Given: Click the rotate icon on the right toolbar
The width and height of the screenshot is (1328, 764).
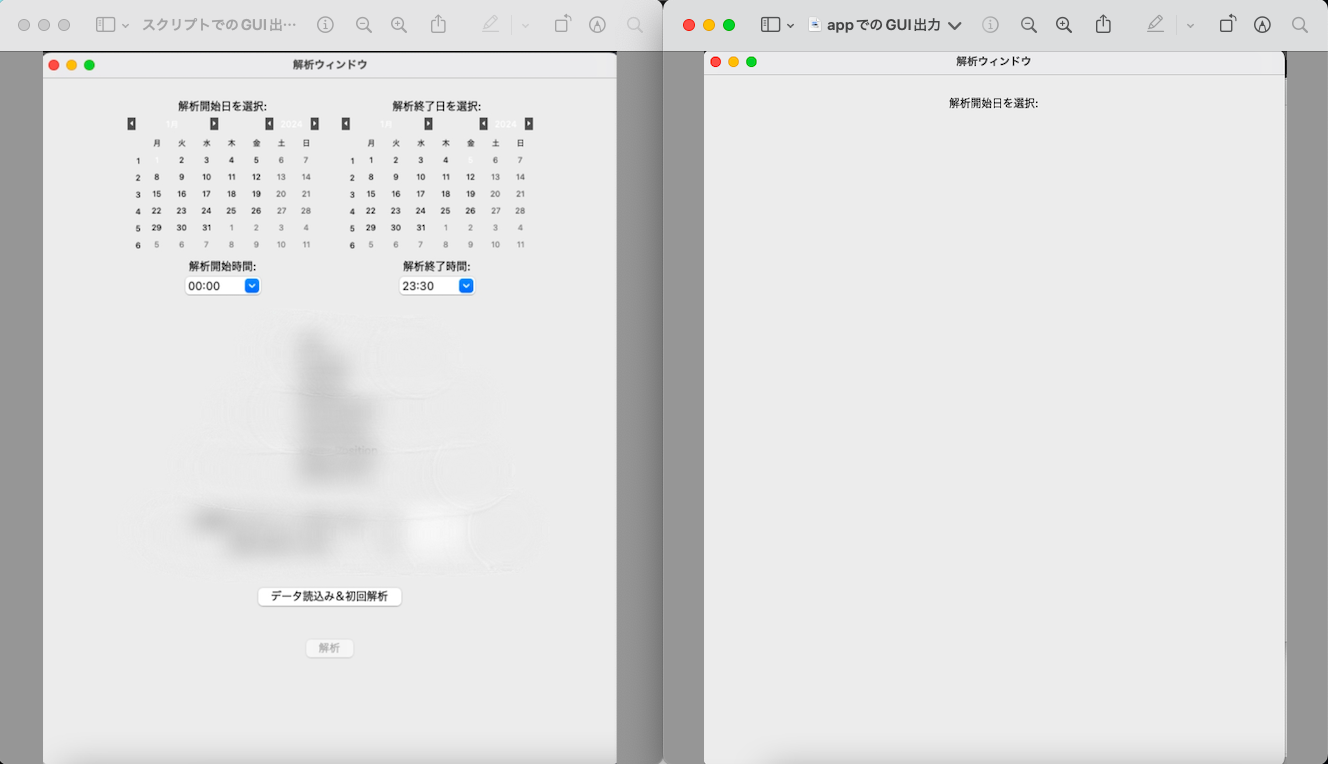Looking at the screenshot, I should 1227,24.
